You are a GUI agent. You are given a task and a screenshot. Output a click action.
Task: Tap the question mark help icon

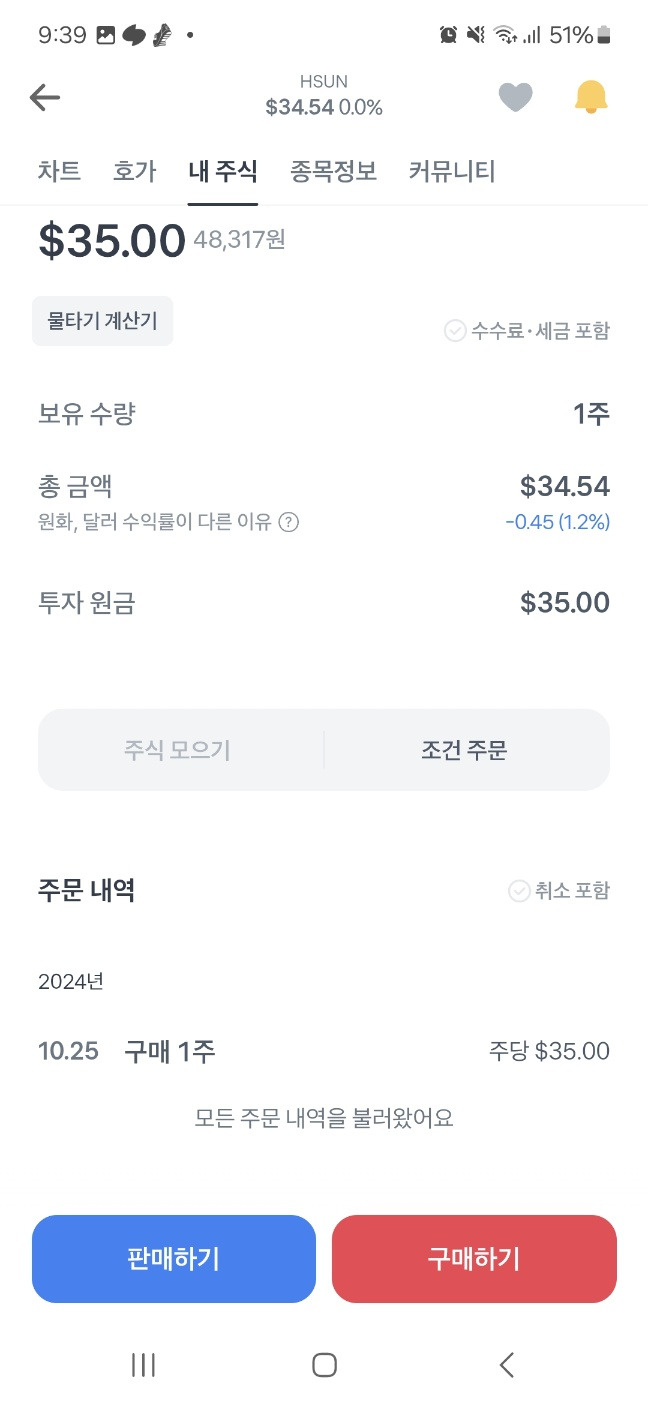tap(288, 522)
